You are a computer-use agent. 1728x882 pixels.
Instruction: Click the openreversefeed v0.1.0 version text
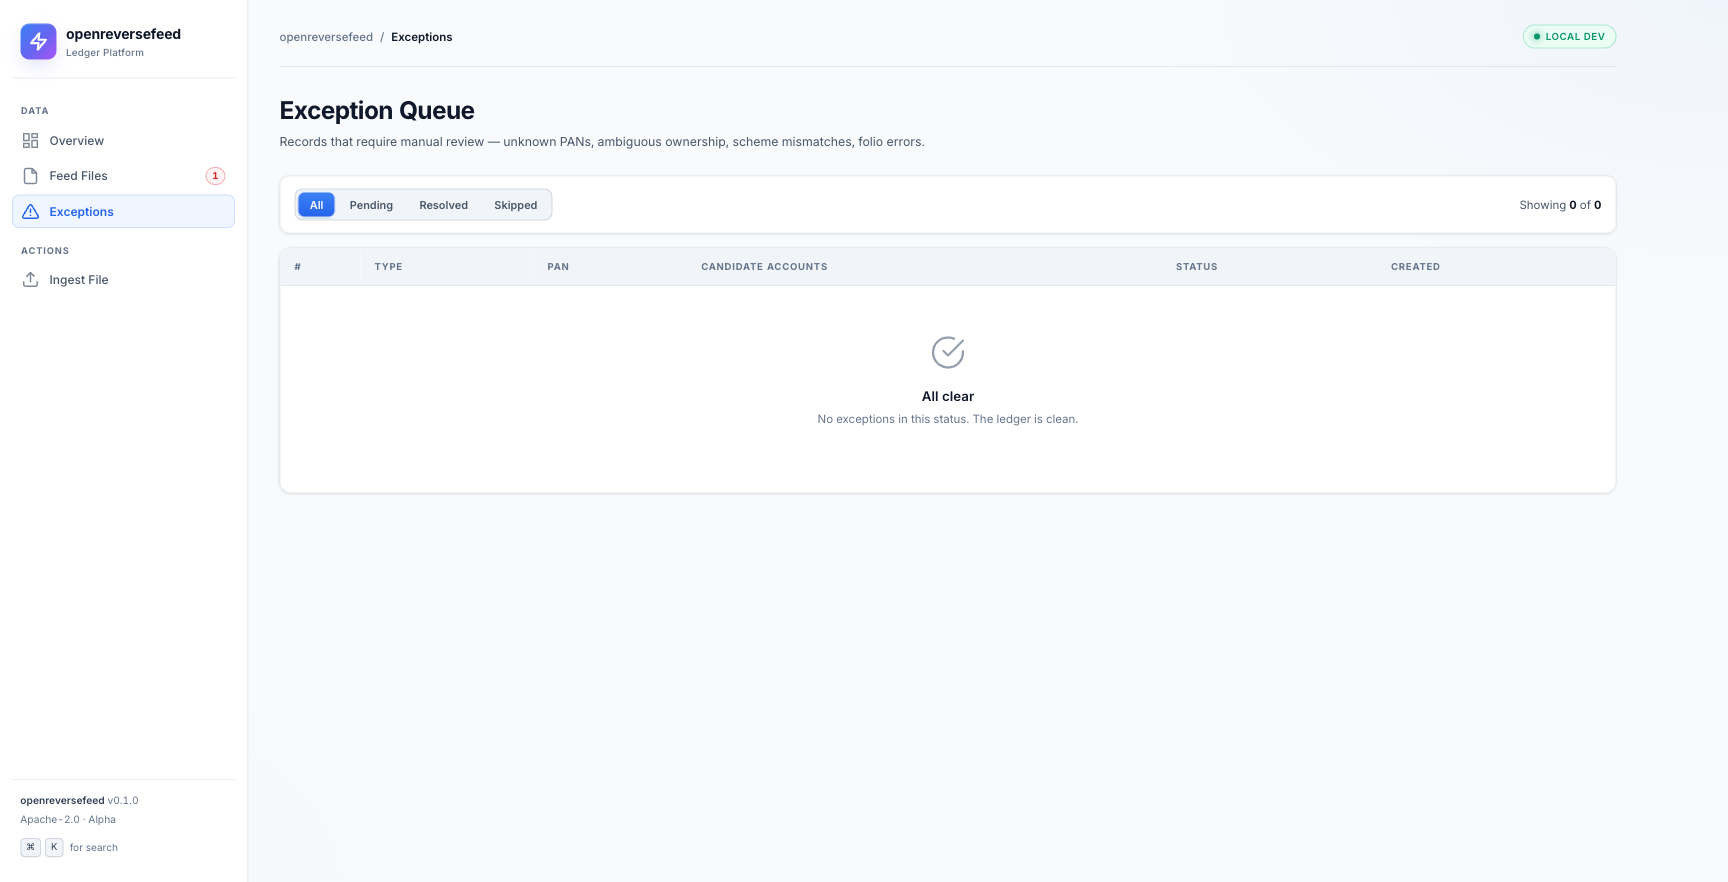79,801
